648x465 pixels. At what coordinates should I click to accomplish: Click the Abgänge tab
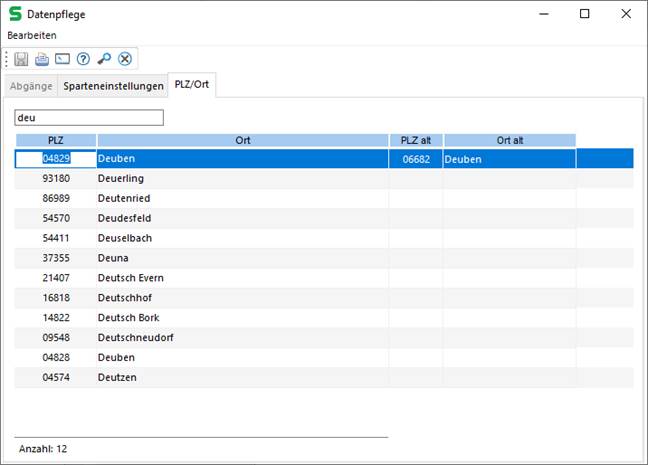pyautogui.click(x=30, y=86)
